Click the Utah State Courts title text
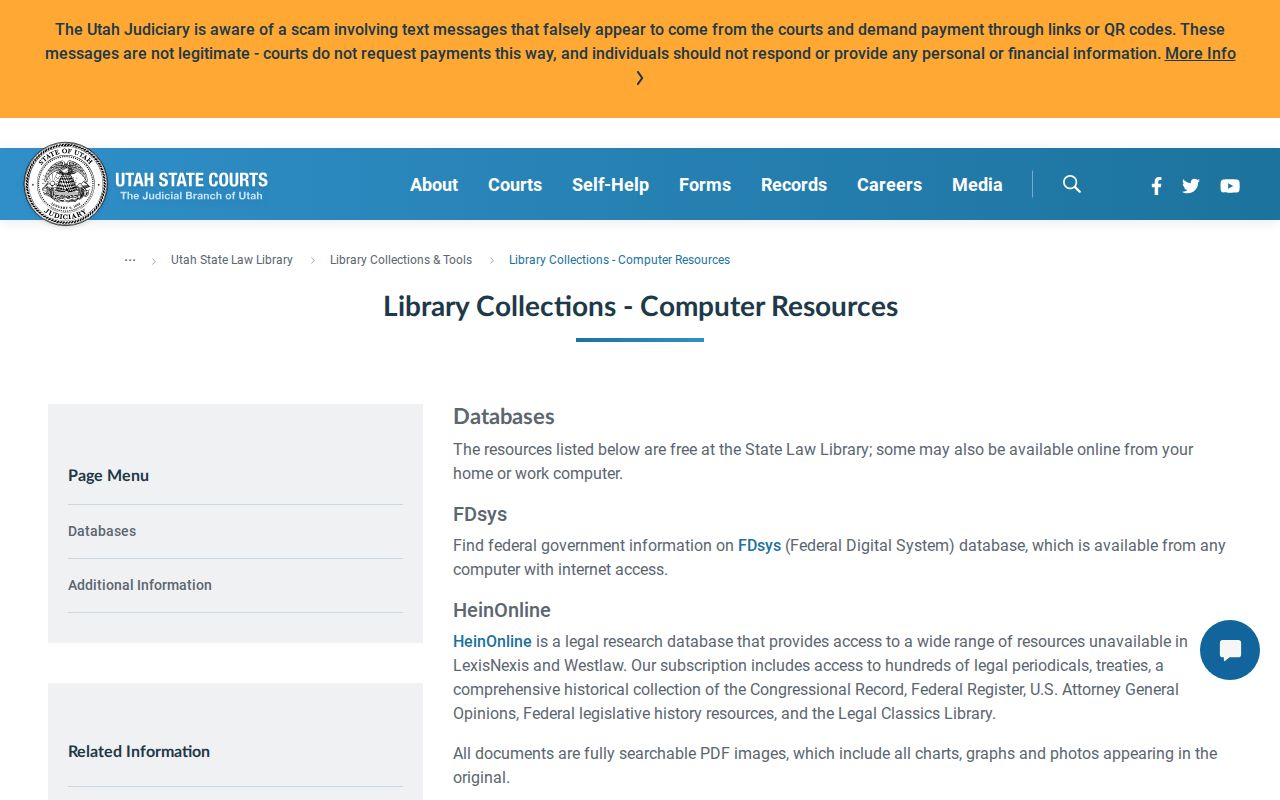Viewport: 1280px width, 800px height. [x=191, y=180]
